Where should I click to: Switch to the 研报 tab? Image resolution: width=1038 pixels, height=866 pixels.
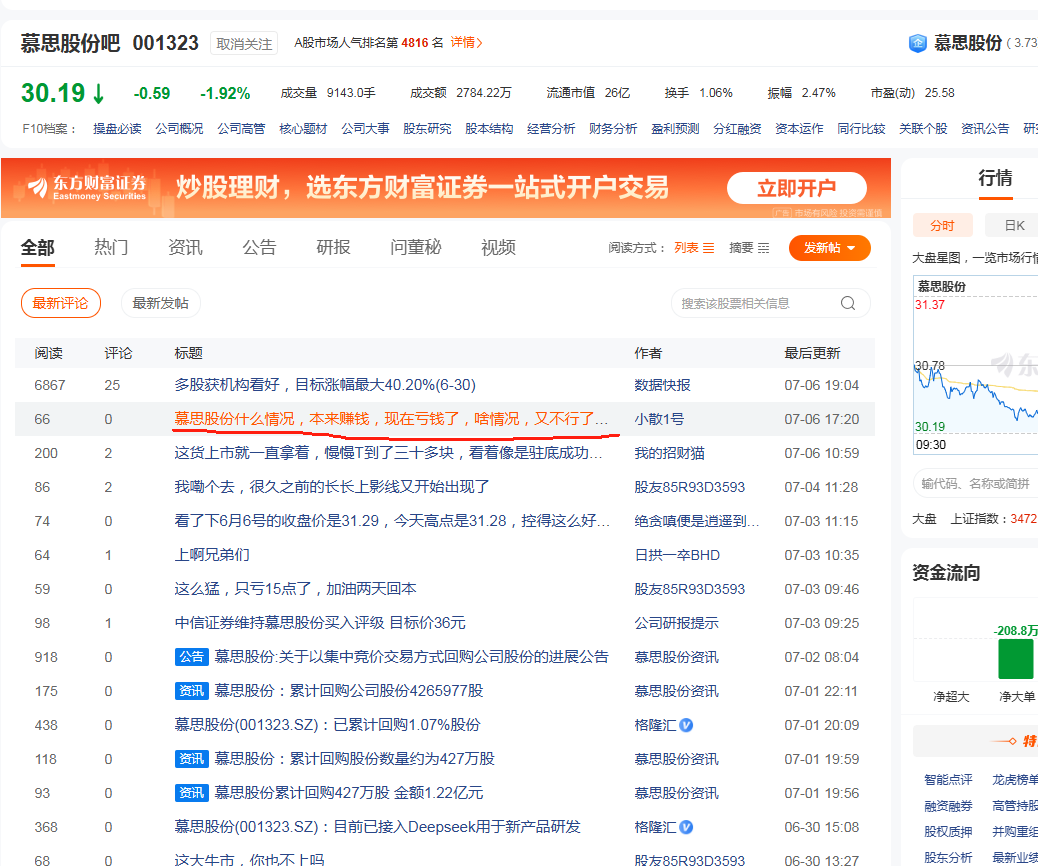point(333,248)
